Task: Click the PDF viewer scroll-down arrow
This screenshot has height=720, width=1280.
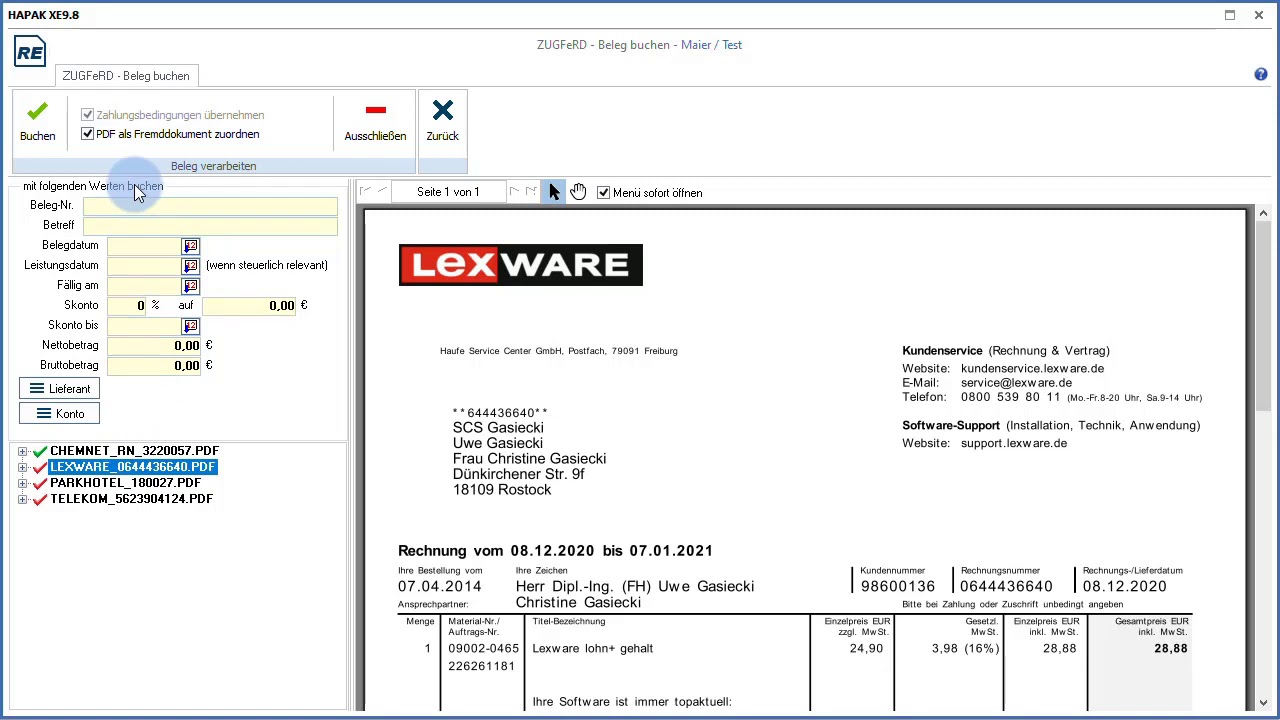Action: click(x=1263, y=702)
